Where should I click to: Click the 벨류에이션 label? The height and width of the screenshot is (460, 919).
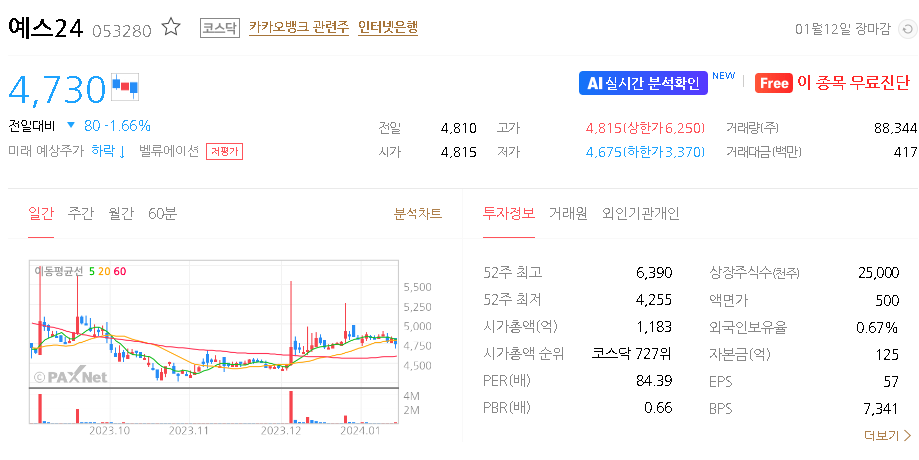click(x=169, y=151)
